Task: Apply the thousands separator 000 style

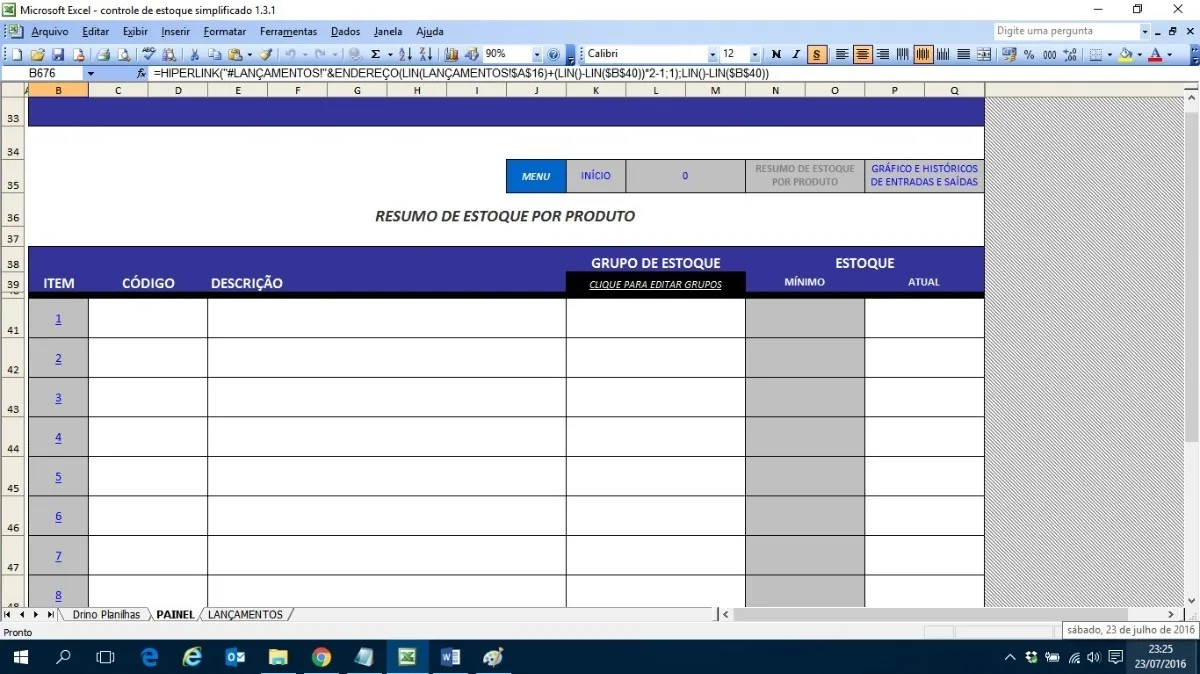Action: (1049, 54)
